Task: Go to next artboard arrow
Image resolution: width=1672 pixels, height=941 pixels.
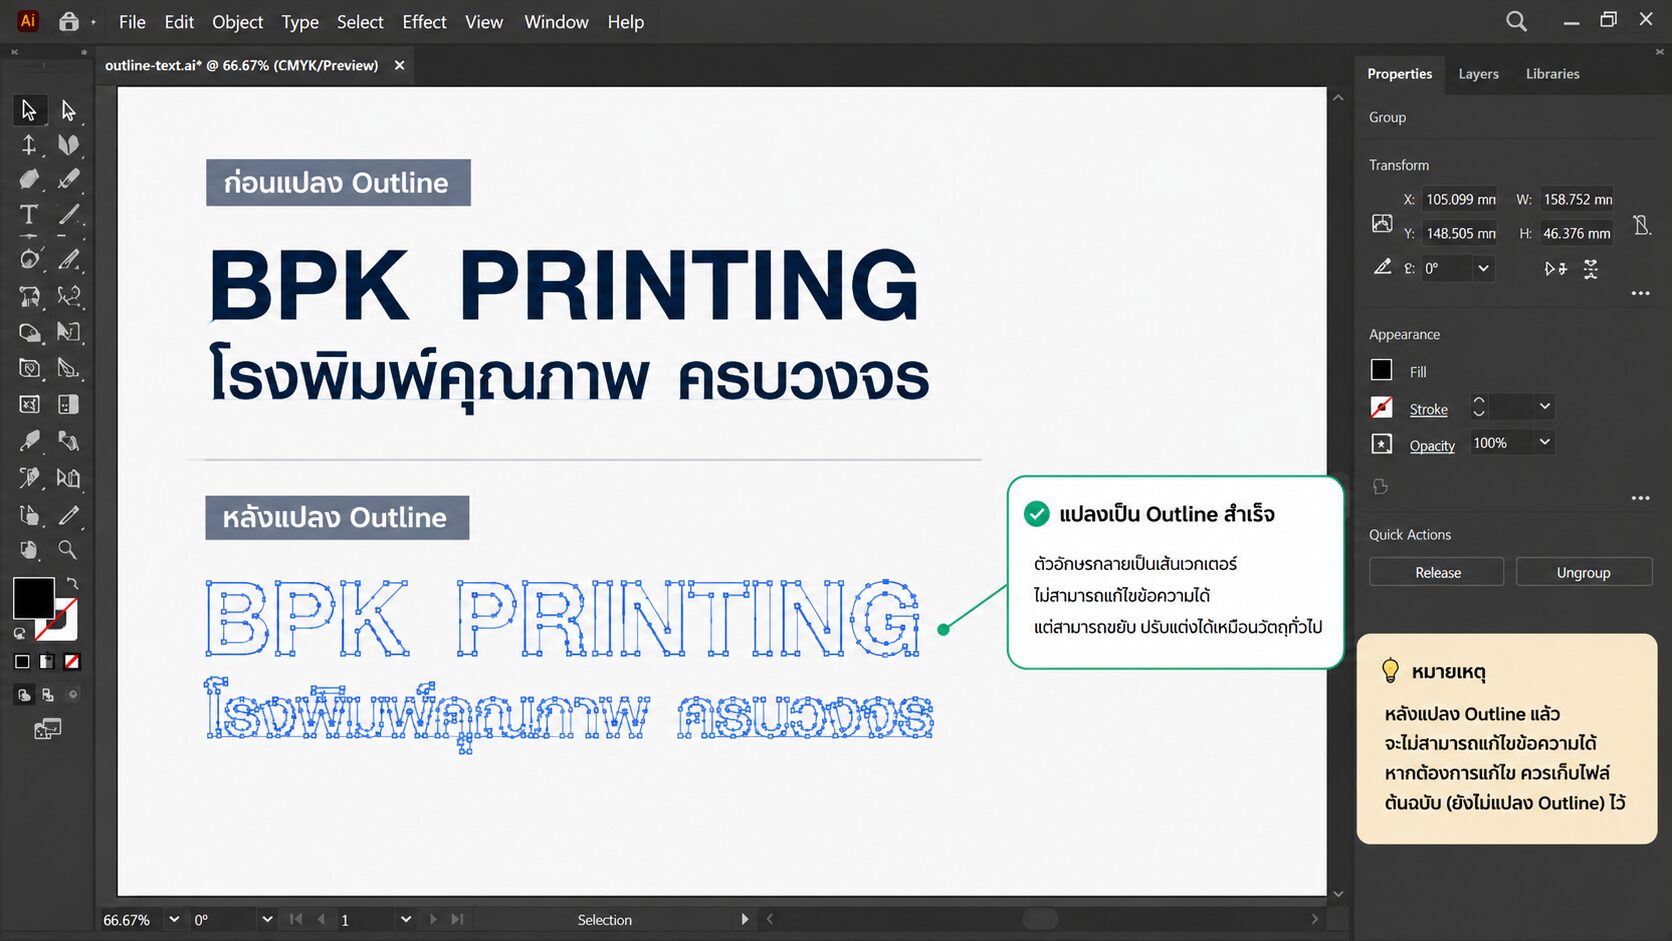Action: (433, 919)
